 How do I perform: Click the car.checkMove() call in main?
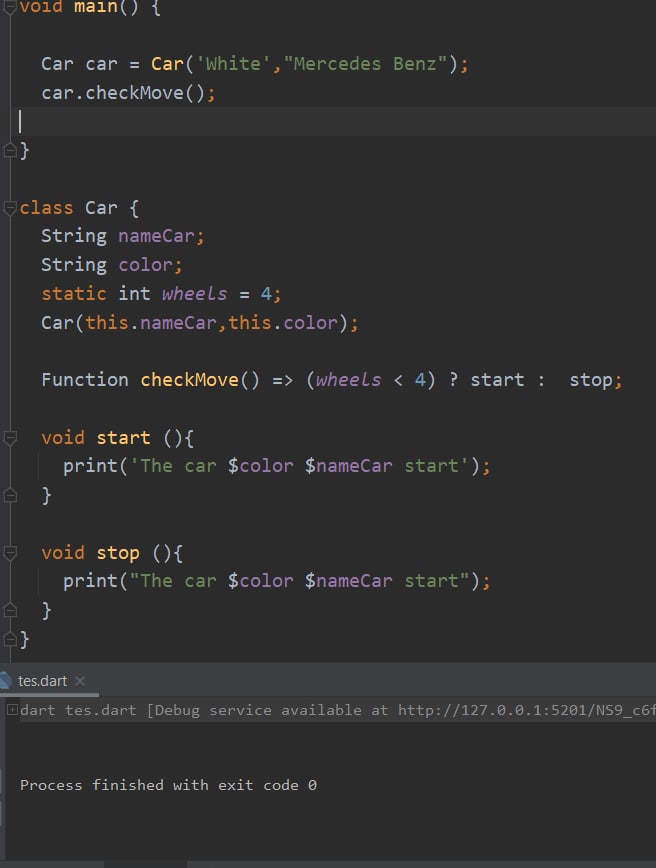(128, 92)
